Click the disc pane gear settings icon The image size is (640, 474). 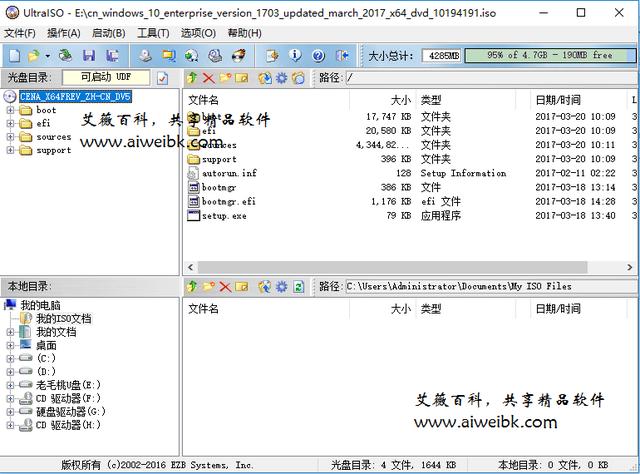point(282,78)
